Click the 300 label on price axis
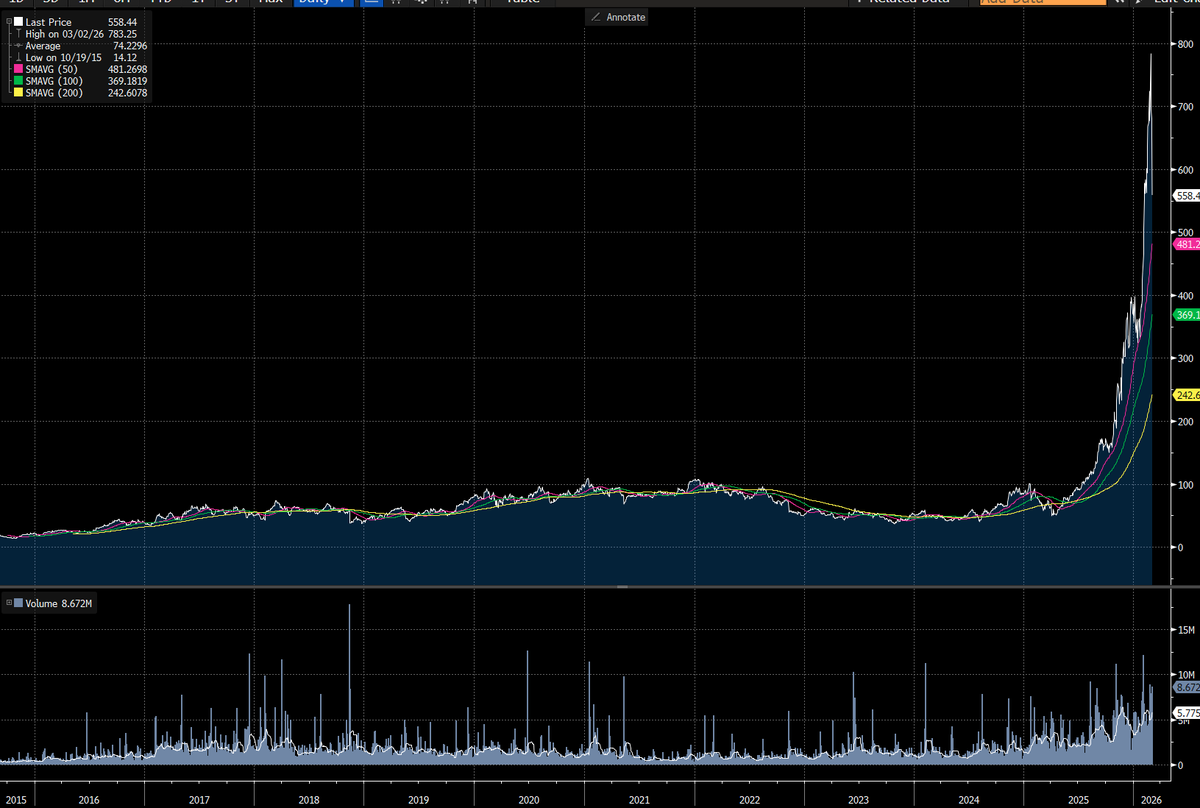 (1187, 358)
